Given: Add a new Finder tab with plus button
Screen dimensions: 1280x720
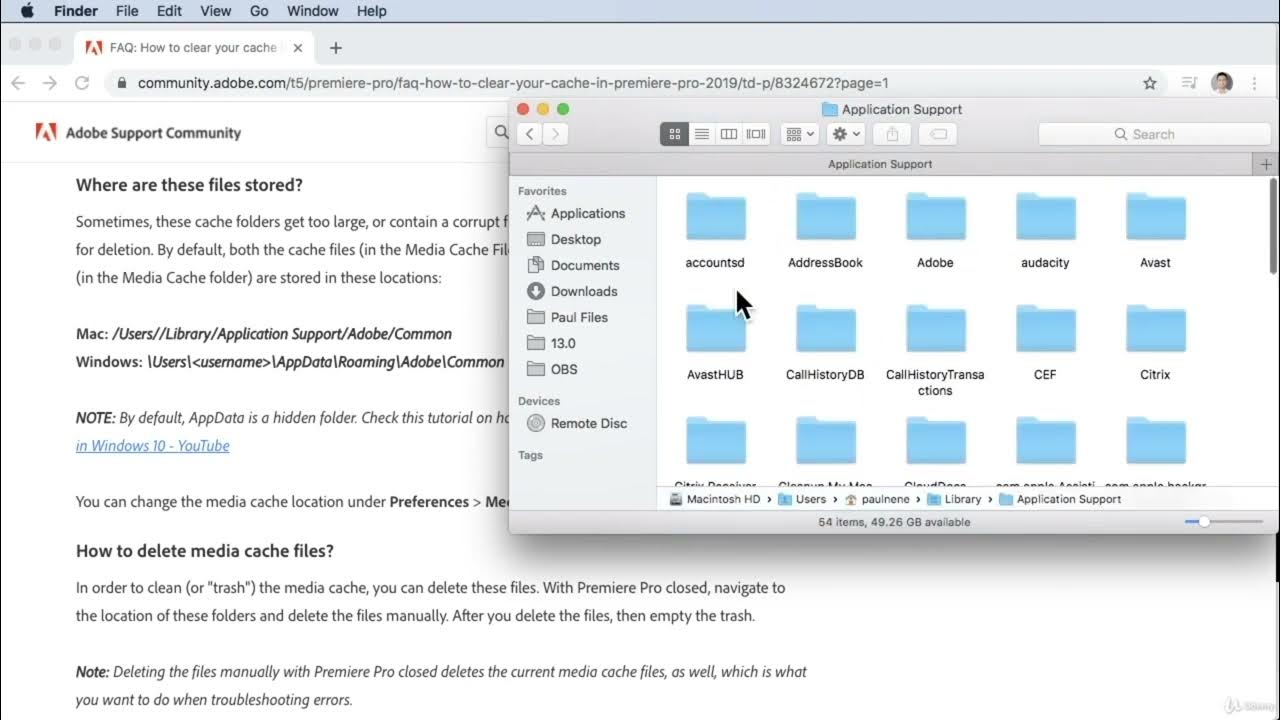Looking at the screenshot, I should pyautogui.click(x=1266, y=164).
